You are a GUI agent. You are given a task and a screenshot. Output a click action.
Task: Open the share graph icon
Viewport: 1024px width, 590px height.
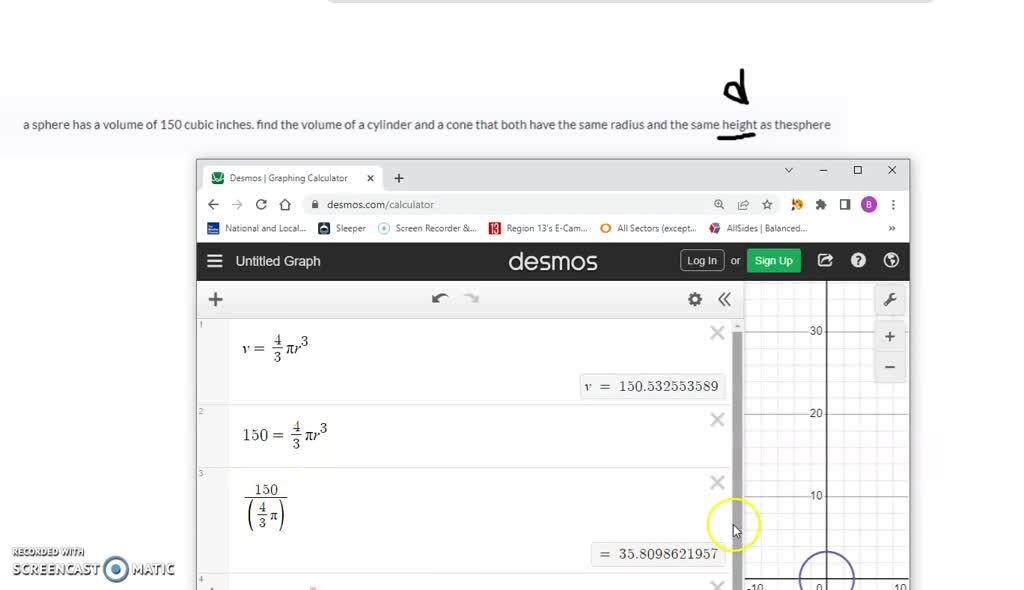pos(825,260)
